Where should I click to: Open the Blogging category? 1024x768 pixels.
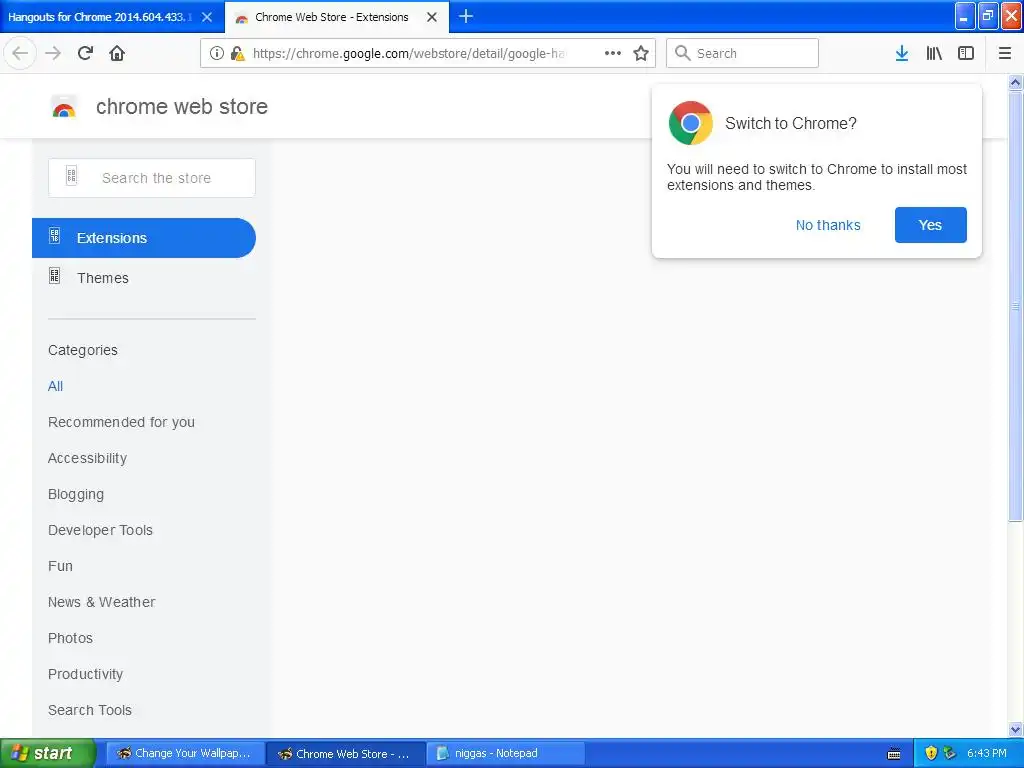pos(76,494)
